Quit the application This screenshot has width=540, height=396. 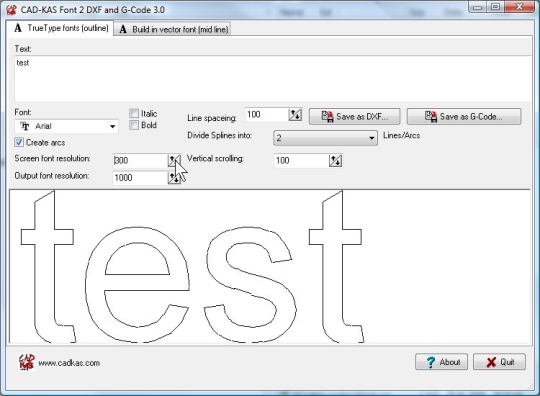[499, 362]
